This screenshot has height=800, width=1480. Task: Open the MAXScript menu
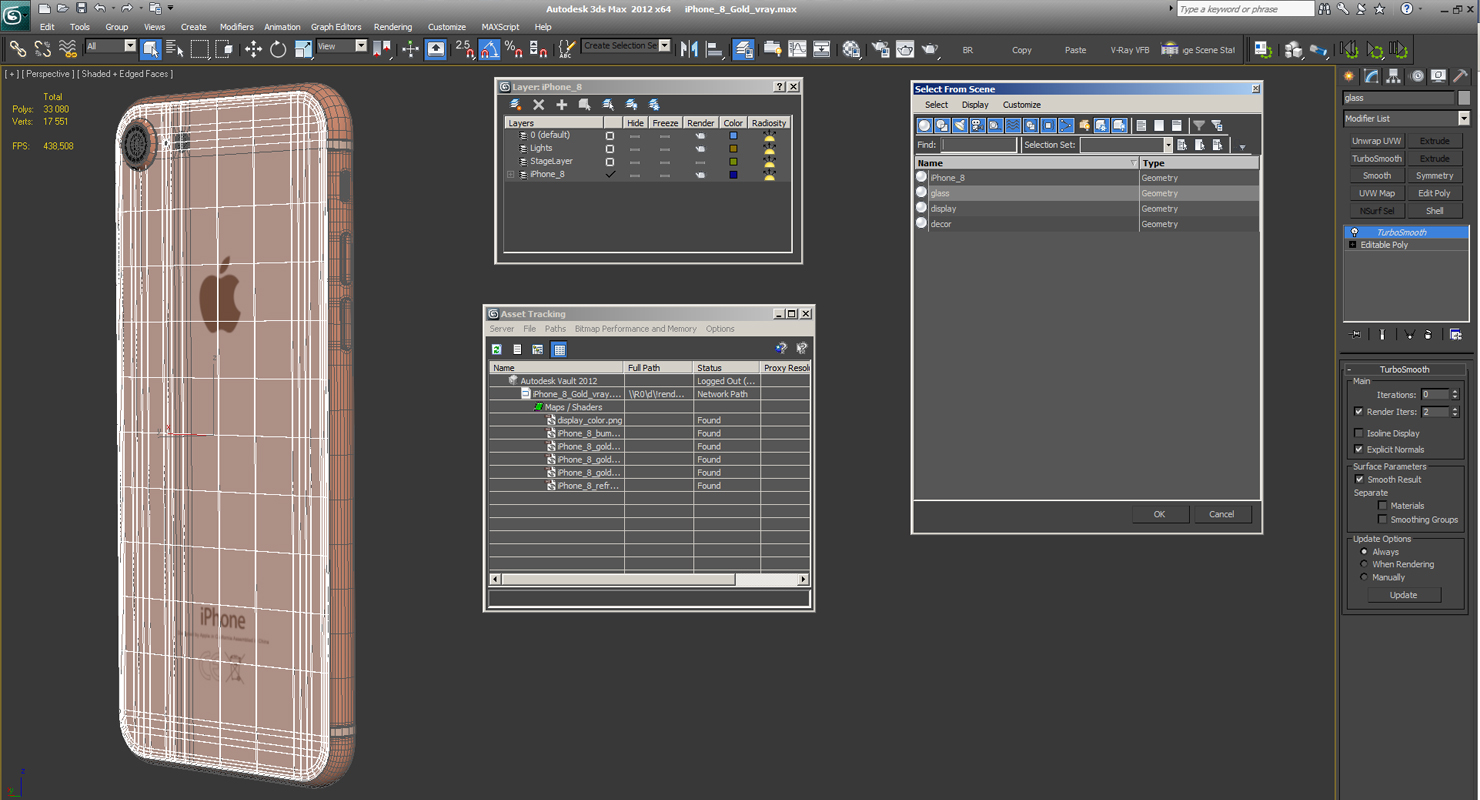(x=500, y=27)
